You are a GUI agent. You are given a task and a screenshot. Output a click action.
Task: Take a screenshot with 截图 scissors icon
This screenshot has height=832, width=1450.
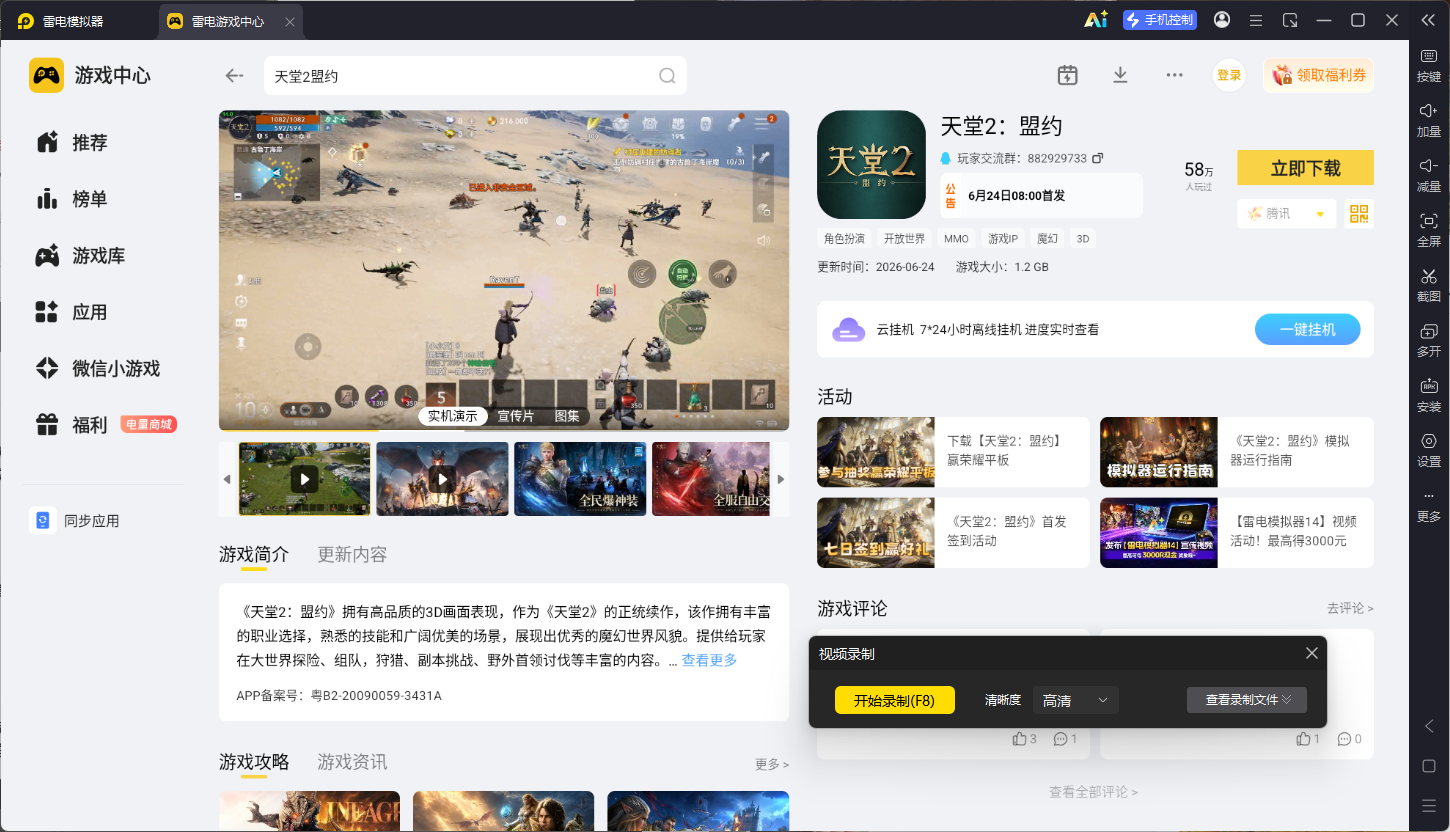1429,284
